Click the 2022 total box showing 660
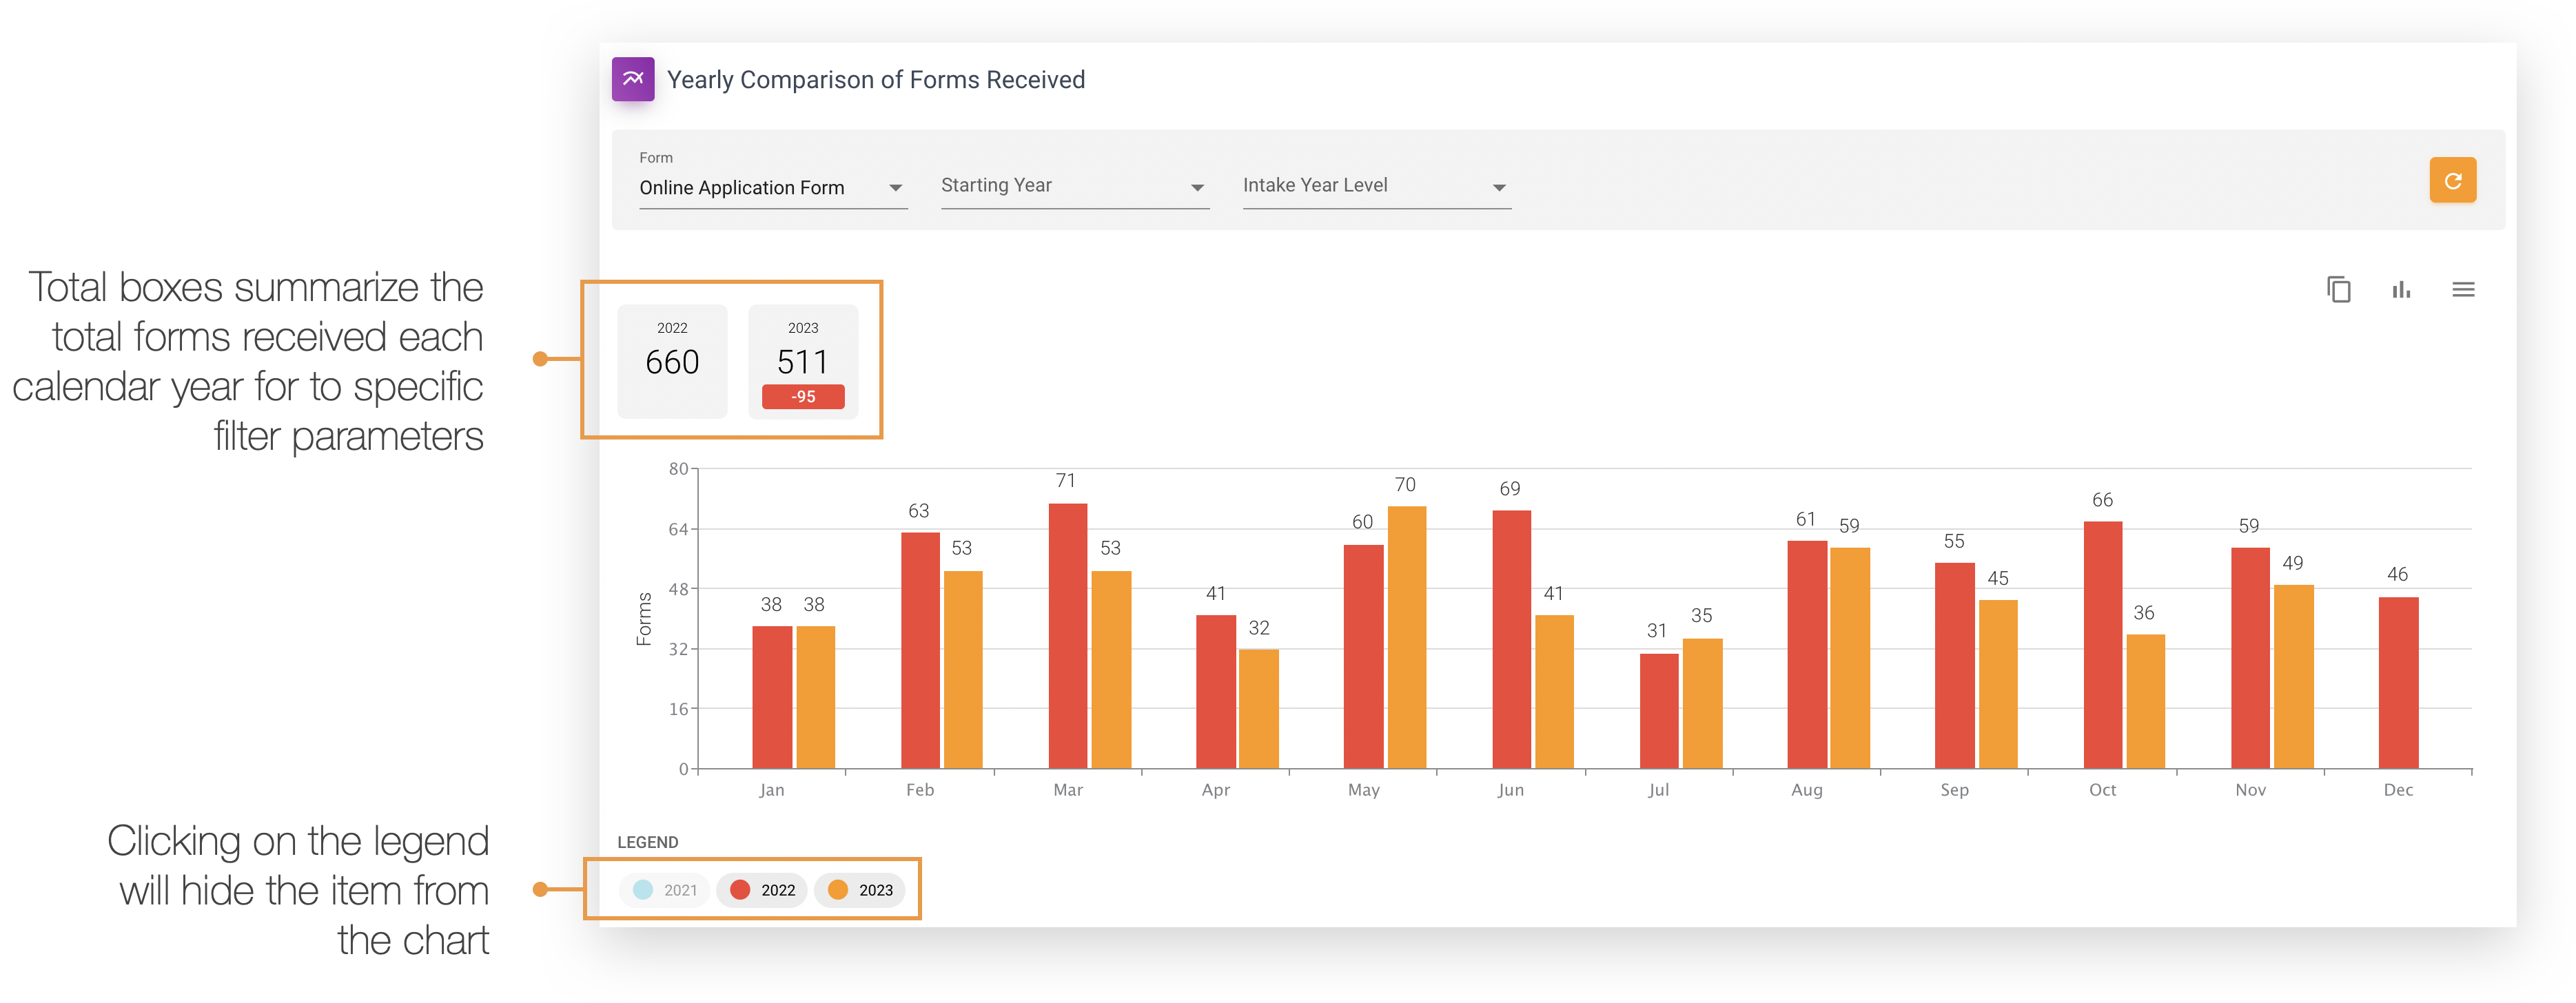 (672, 360)
